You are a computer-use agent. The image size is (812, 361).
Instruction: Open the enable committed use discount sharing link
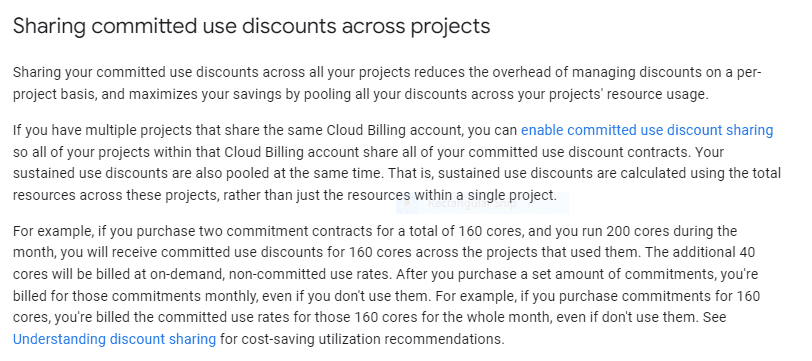click(x=647, y=130)
